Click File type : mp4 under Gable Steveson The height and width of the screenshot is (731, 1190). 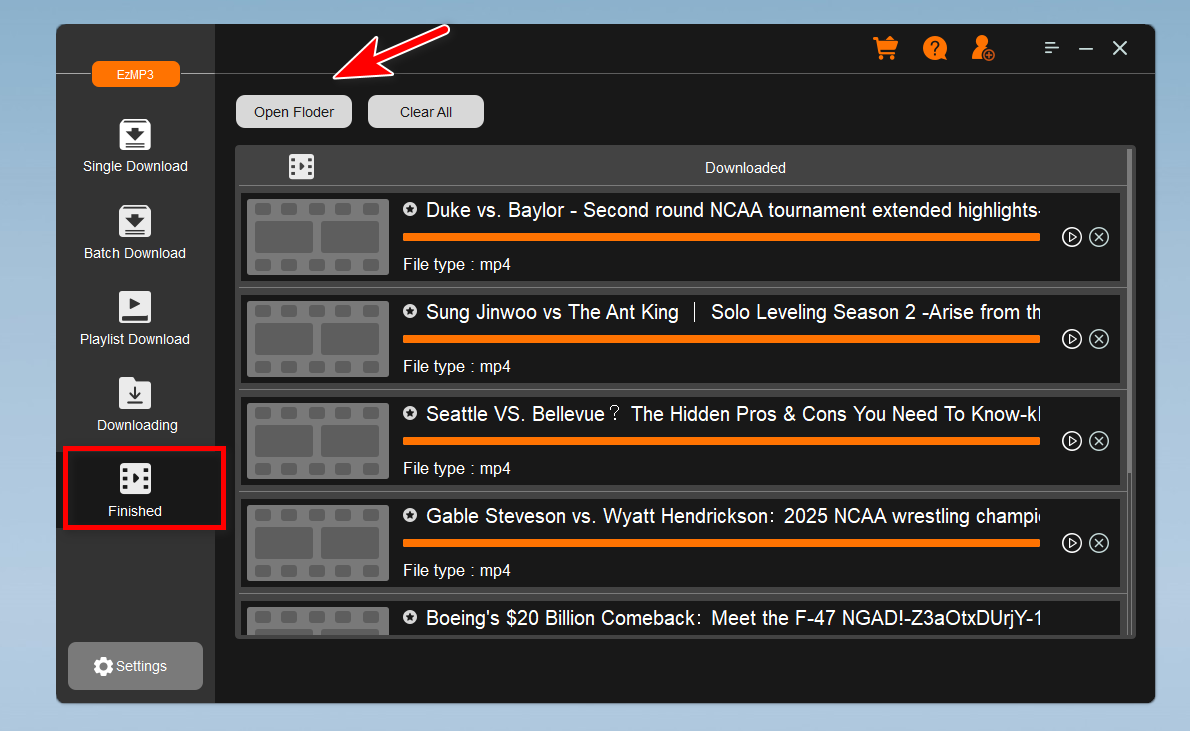[x=457, y=571]
